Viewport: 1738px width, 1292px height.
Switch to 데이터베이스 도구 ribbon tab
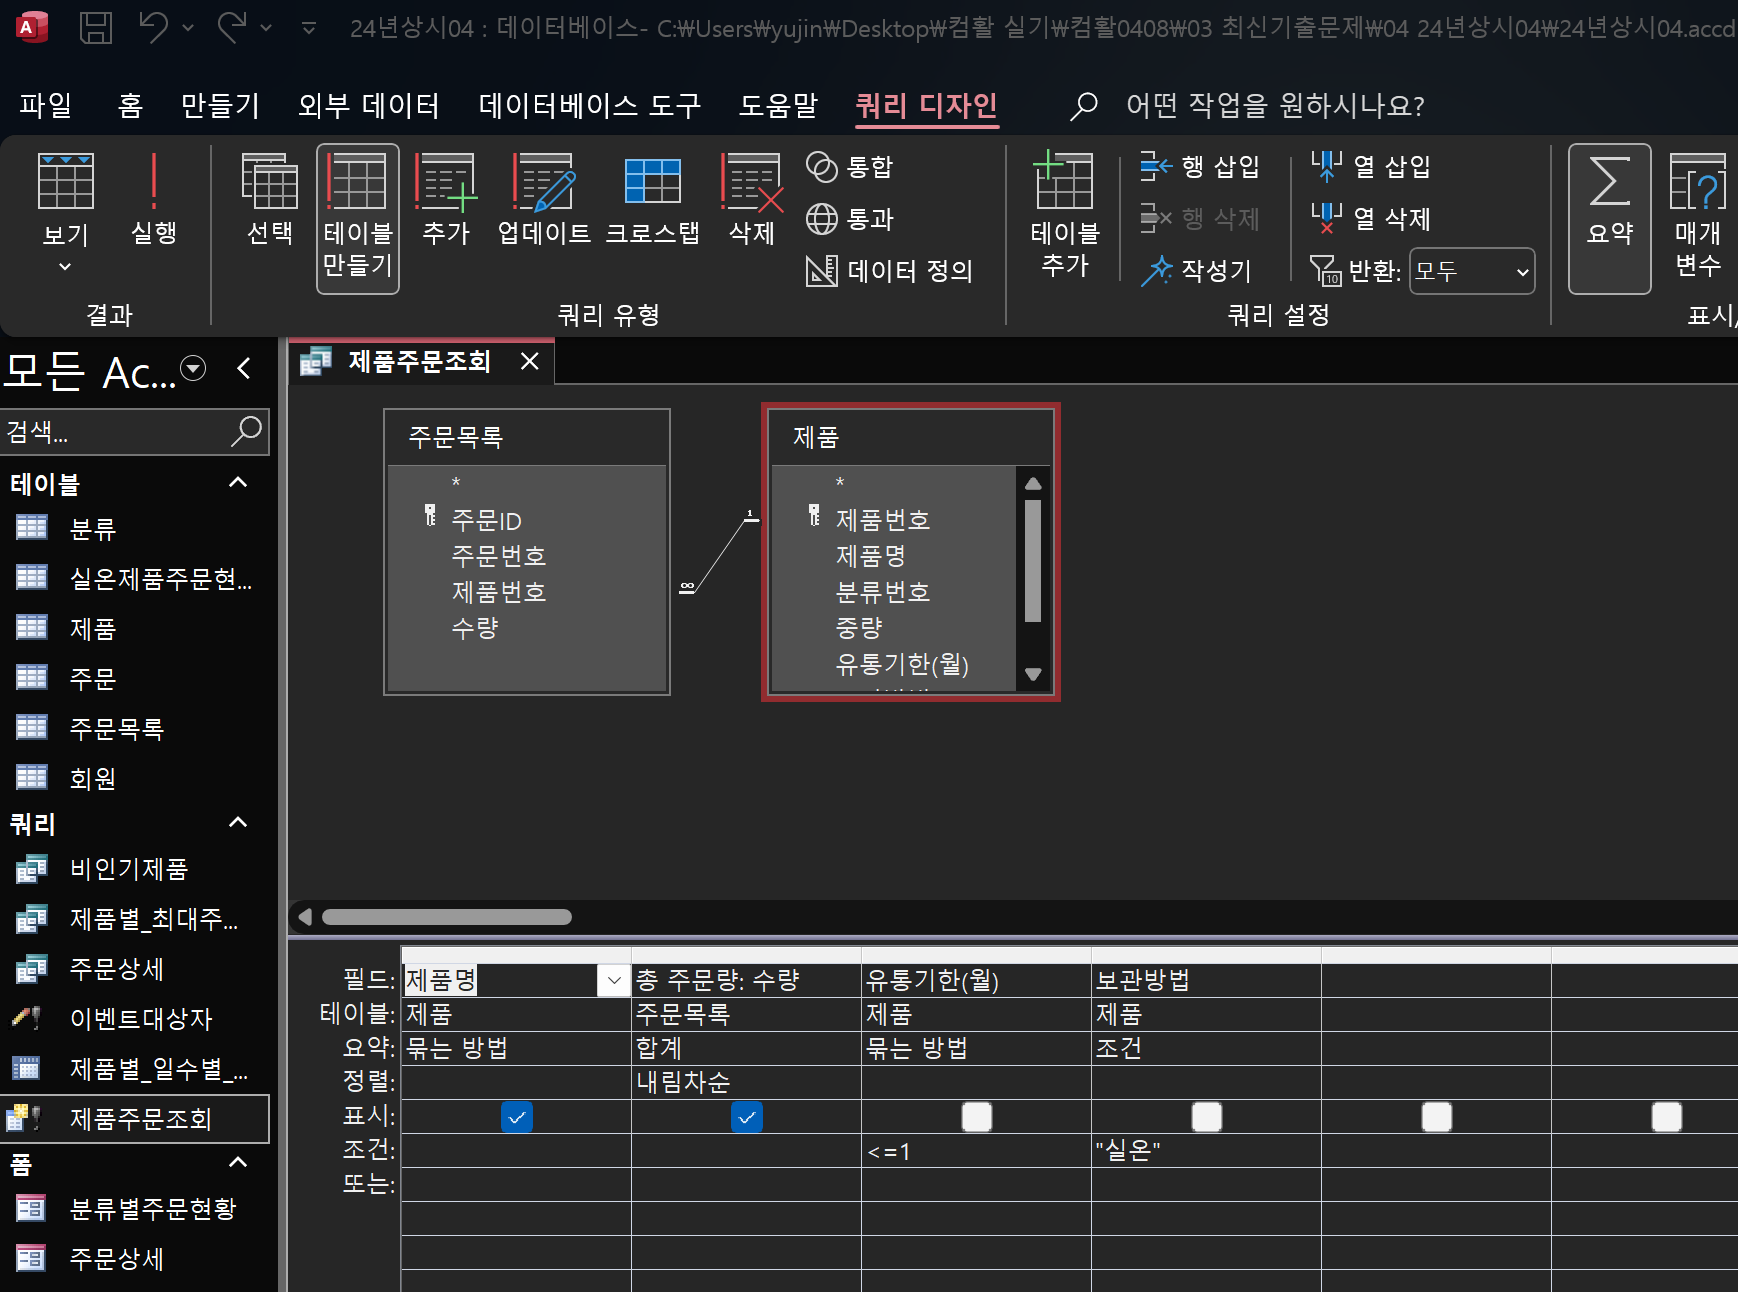(x=589, y=105)
